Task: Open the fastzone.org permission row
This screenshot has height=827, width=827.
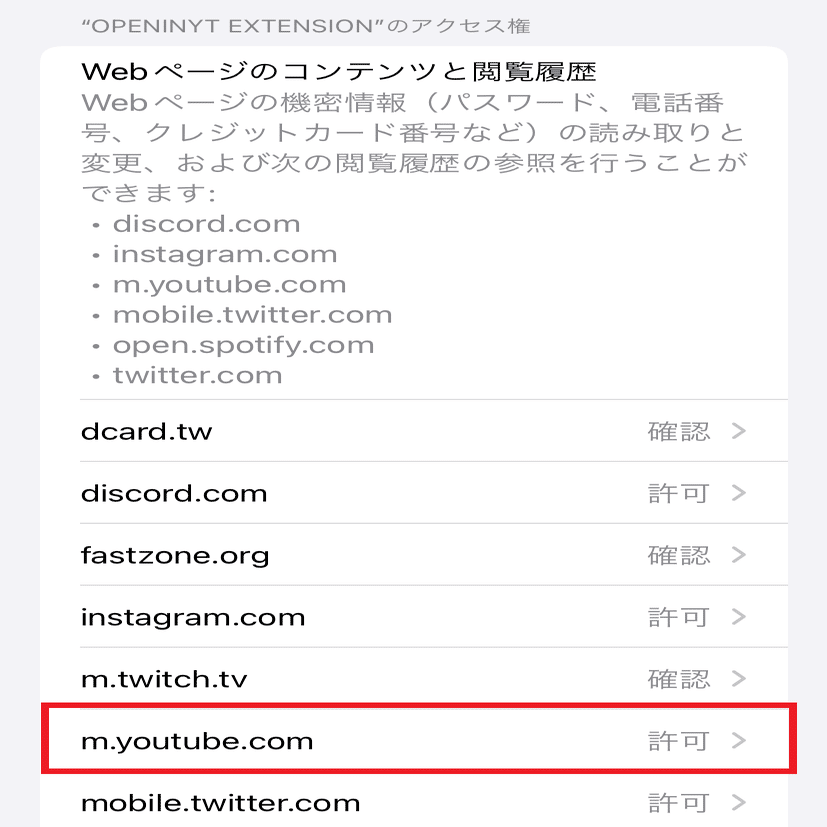Action: tap(414, 555)
